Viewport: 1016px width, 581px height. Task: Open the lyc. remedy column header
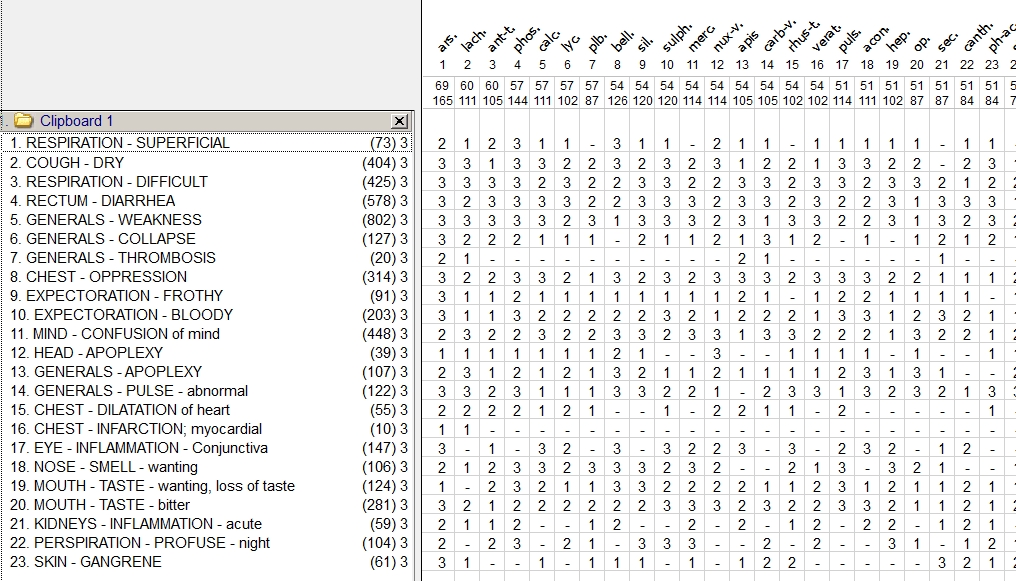(x=570, y=43)
